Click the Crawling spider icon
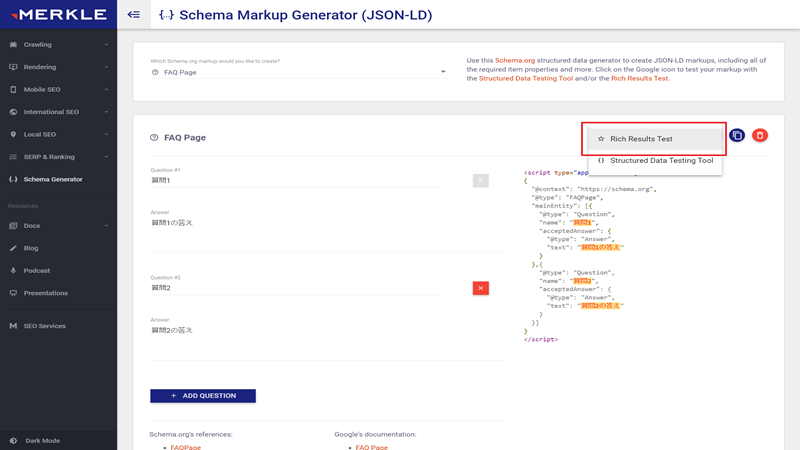 click(13, 44)
